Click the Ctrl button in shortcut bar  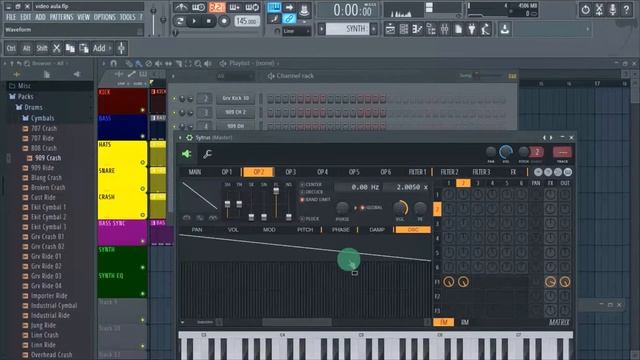(x=11, y=48)
